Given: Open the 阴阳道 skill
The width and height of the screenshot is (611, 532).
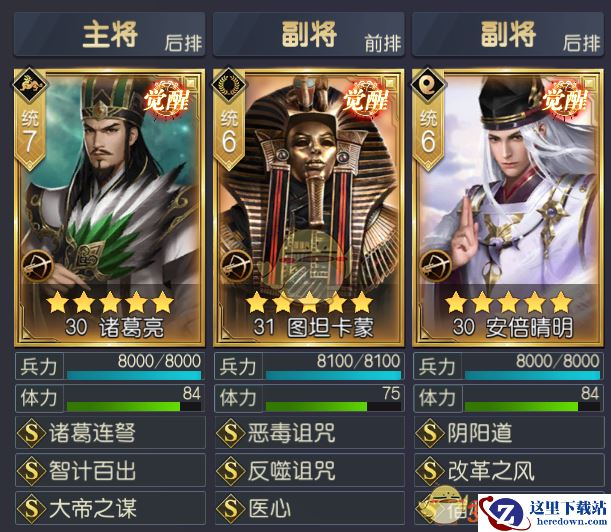Looking at the screenshot, I should (x=509, y=432).
